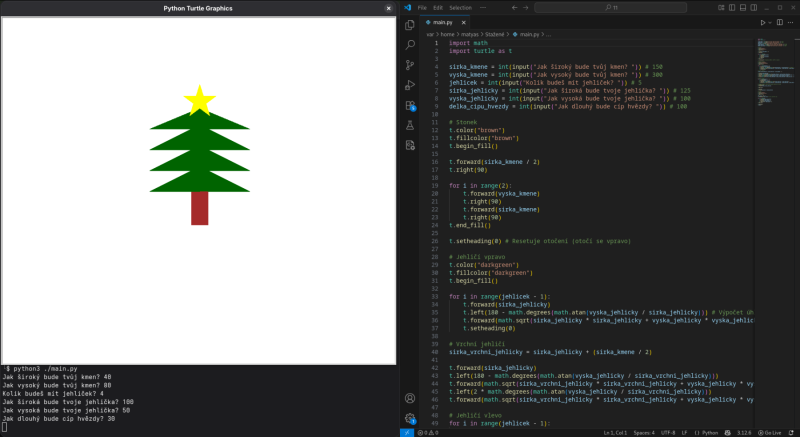Open the Testing flask icon view
Screen dimensions: 800x437
pyautogui.click(x=410, y=125)
